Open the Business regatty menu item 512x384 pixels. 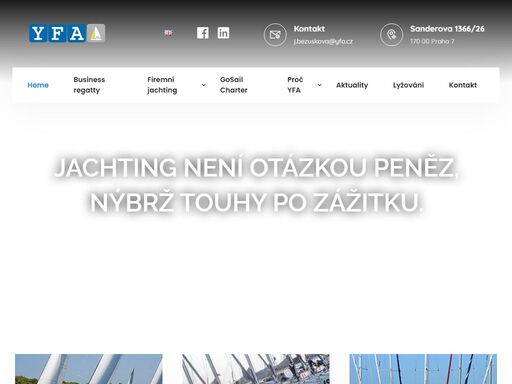[89, 85]
